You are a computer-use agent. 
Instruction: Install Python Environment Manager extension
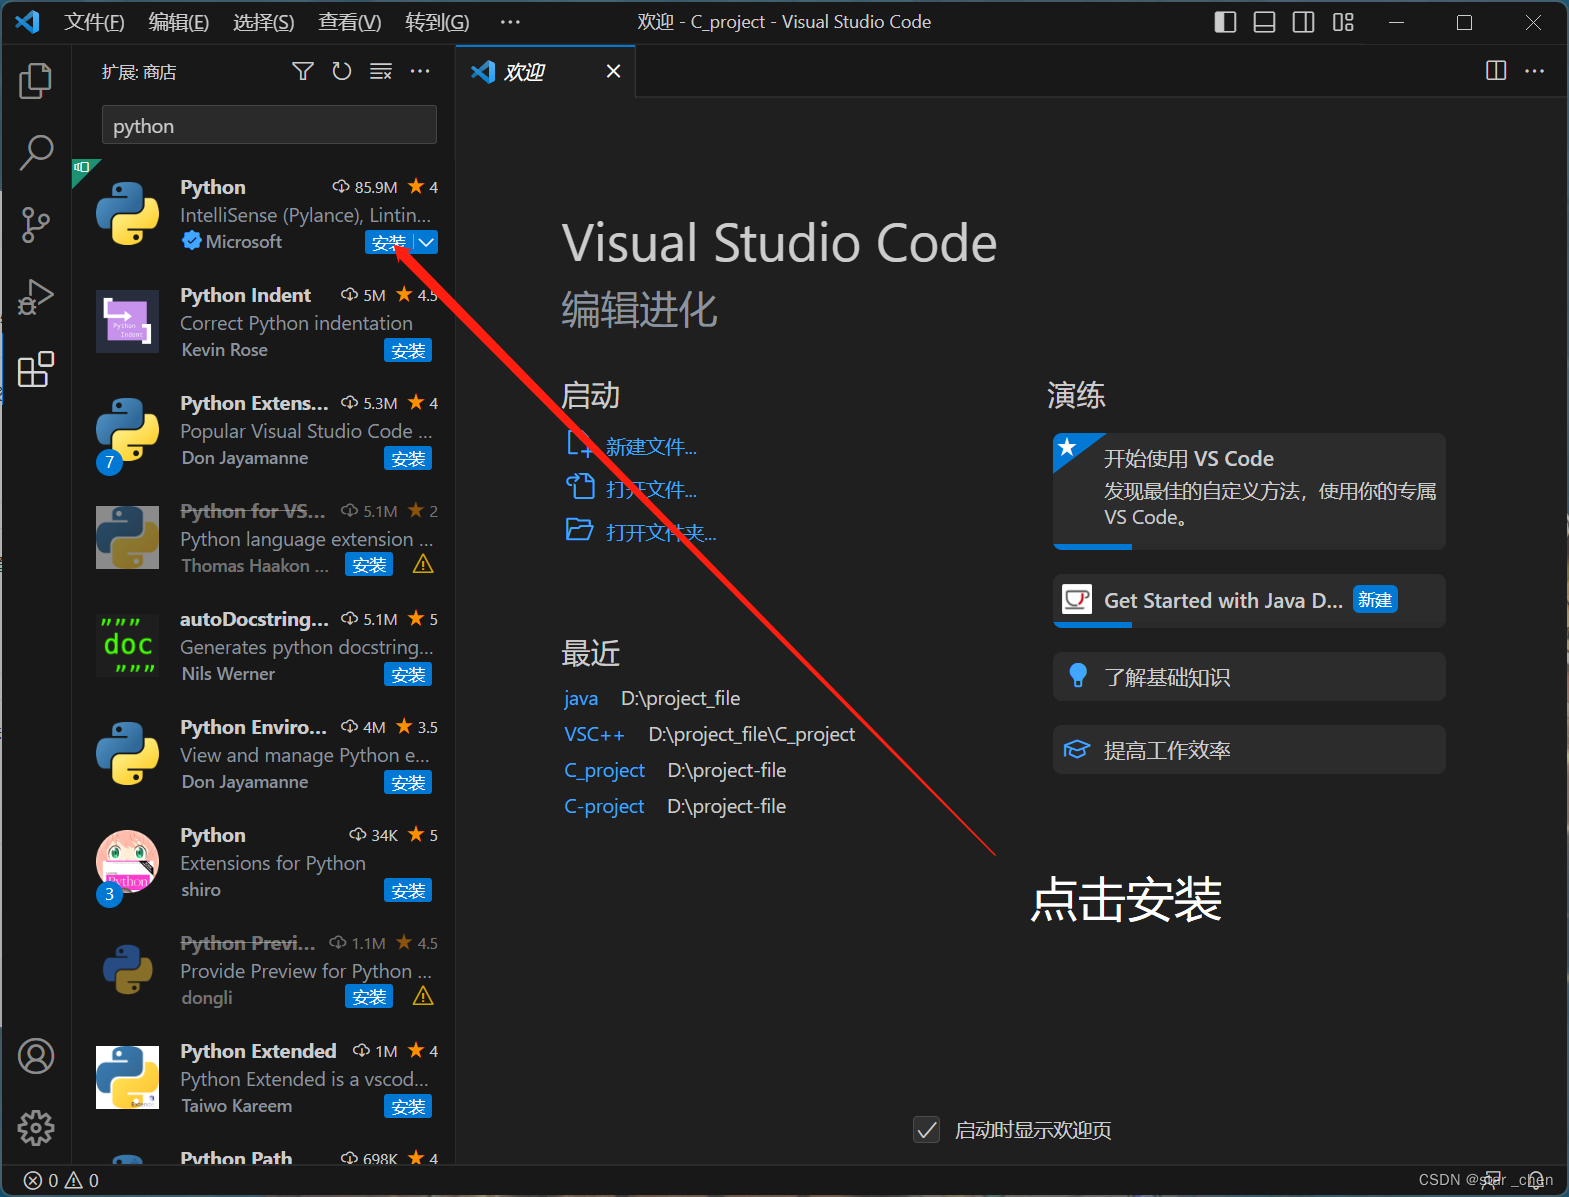408,783
